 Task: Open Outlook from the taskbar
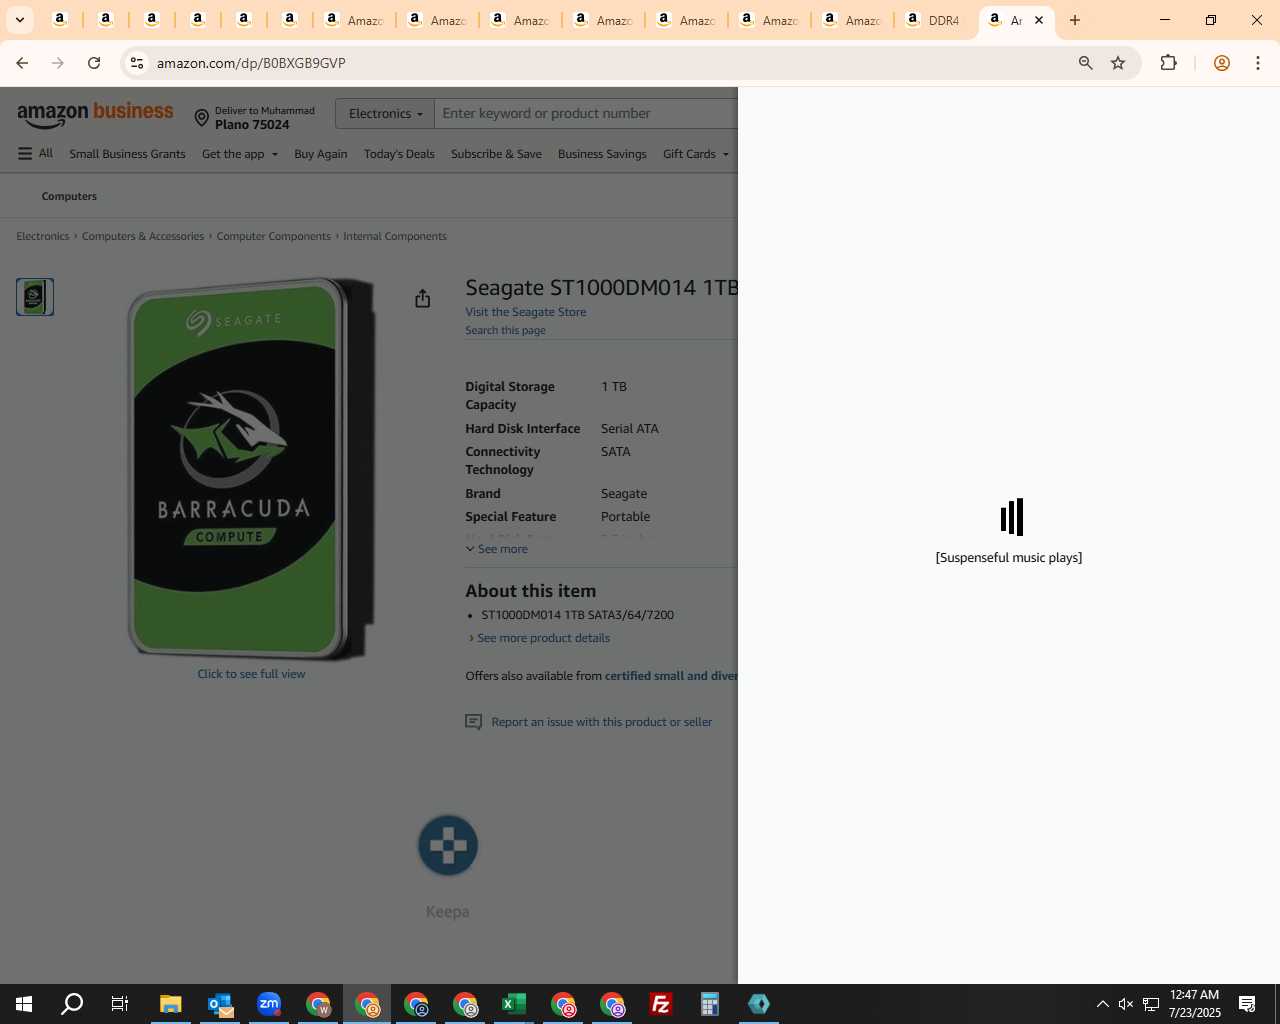pos(220,1004)
